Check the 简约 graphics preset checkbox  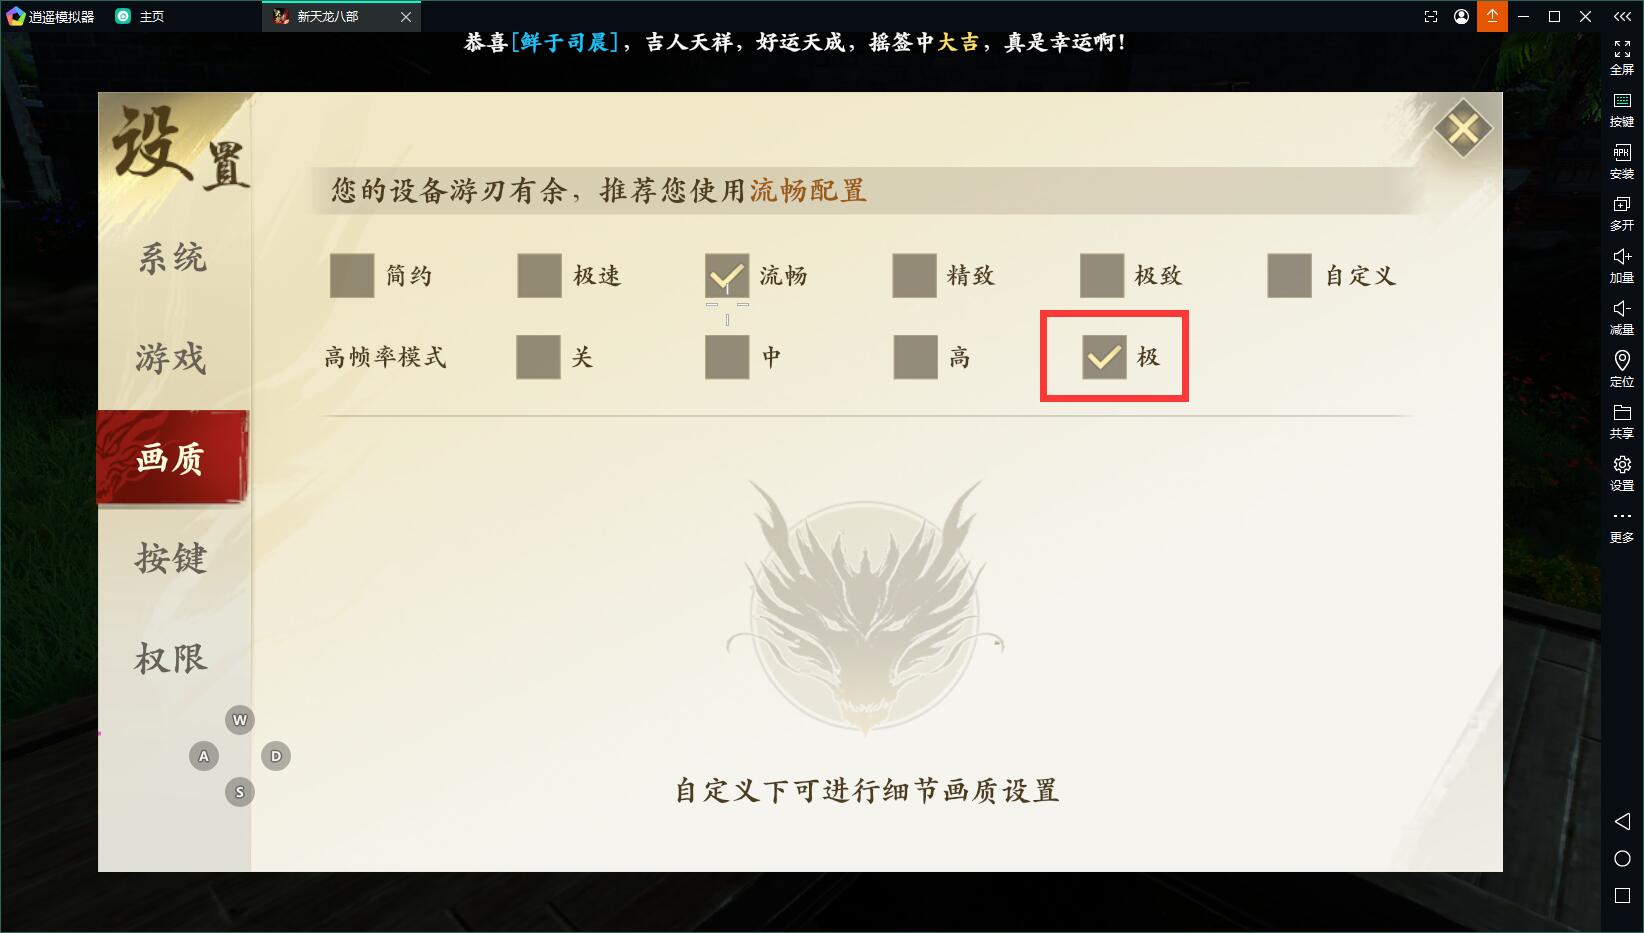(x=352, y=276)
